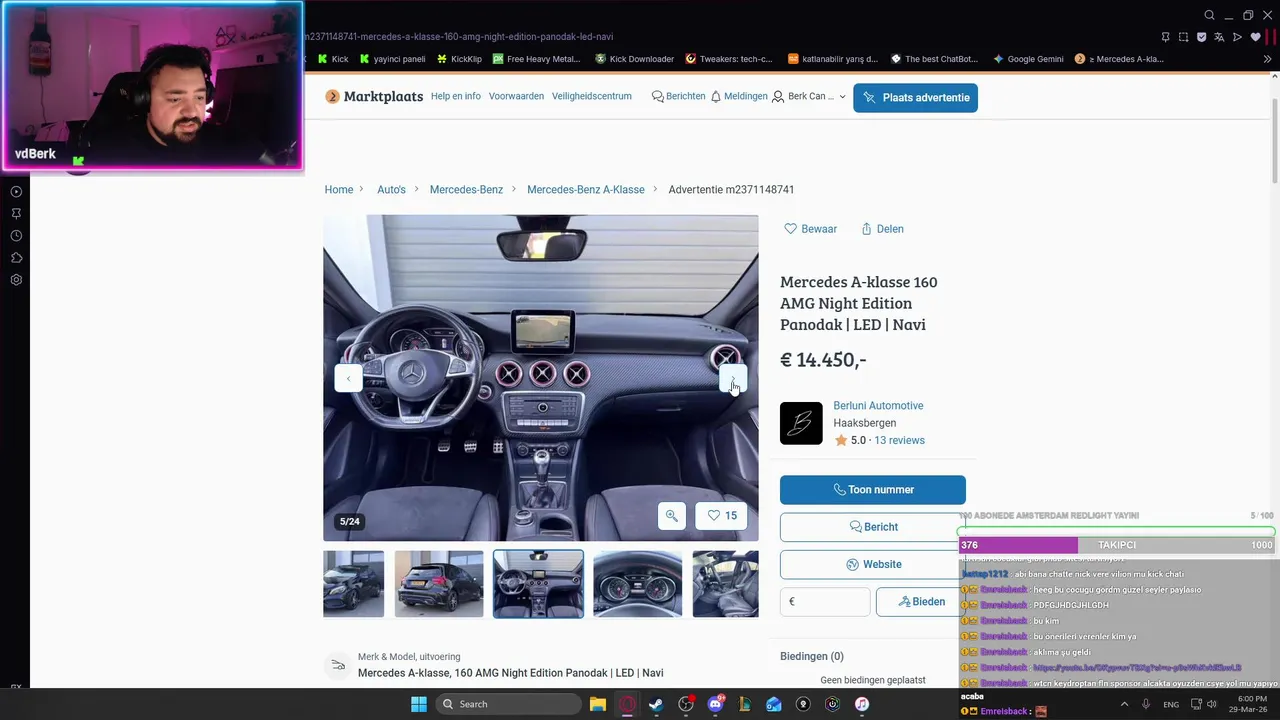Viewport: 1280px width, 720px height.
Task: Go to Auto's breadcrumb
Action: coord(391,189)
